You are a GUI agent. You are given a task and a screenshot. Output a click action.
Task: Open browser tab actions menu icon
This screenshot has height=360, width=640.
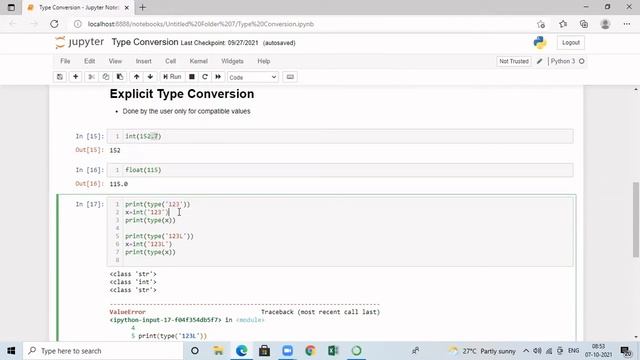(11, 7)
